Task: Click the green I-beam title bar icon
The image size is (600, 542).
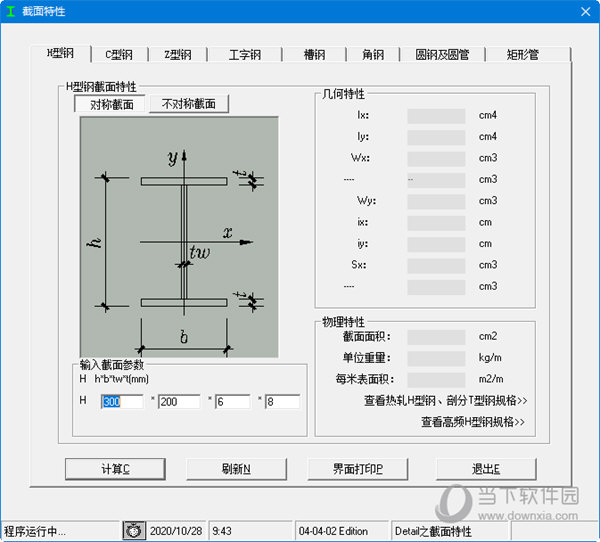Action: [11, 11]
